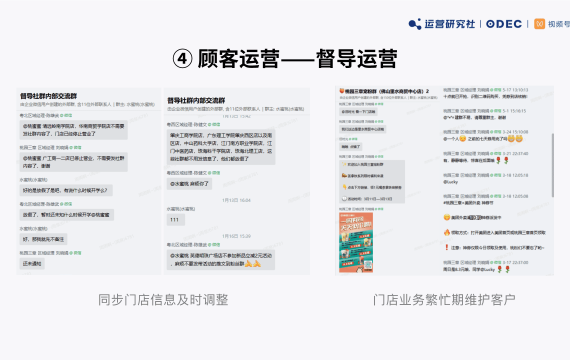Click the 运营研究社 logo
570x360 pixels.
[442, 24]
